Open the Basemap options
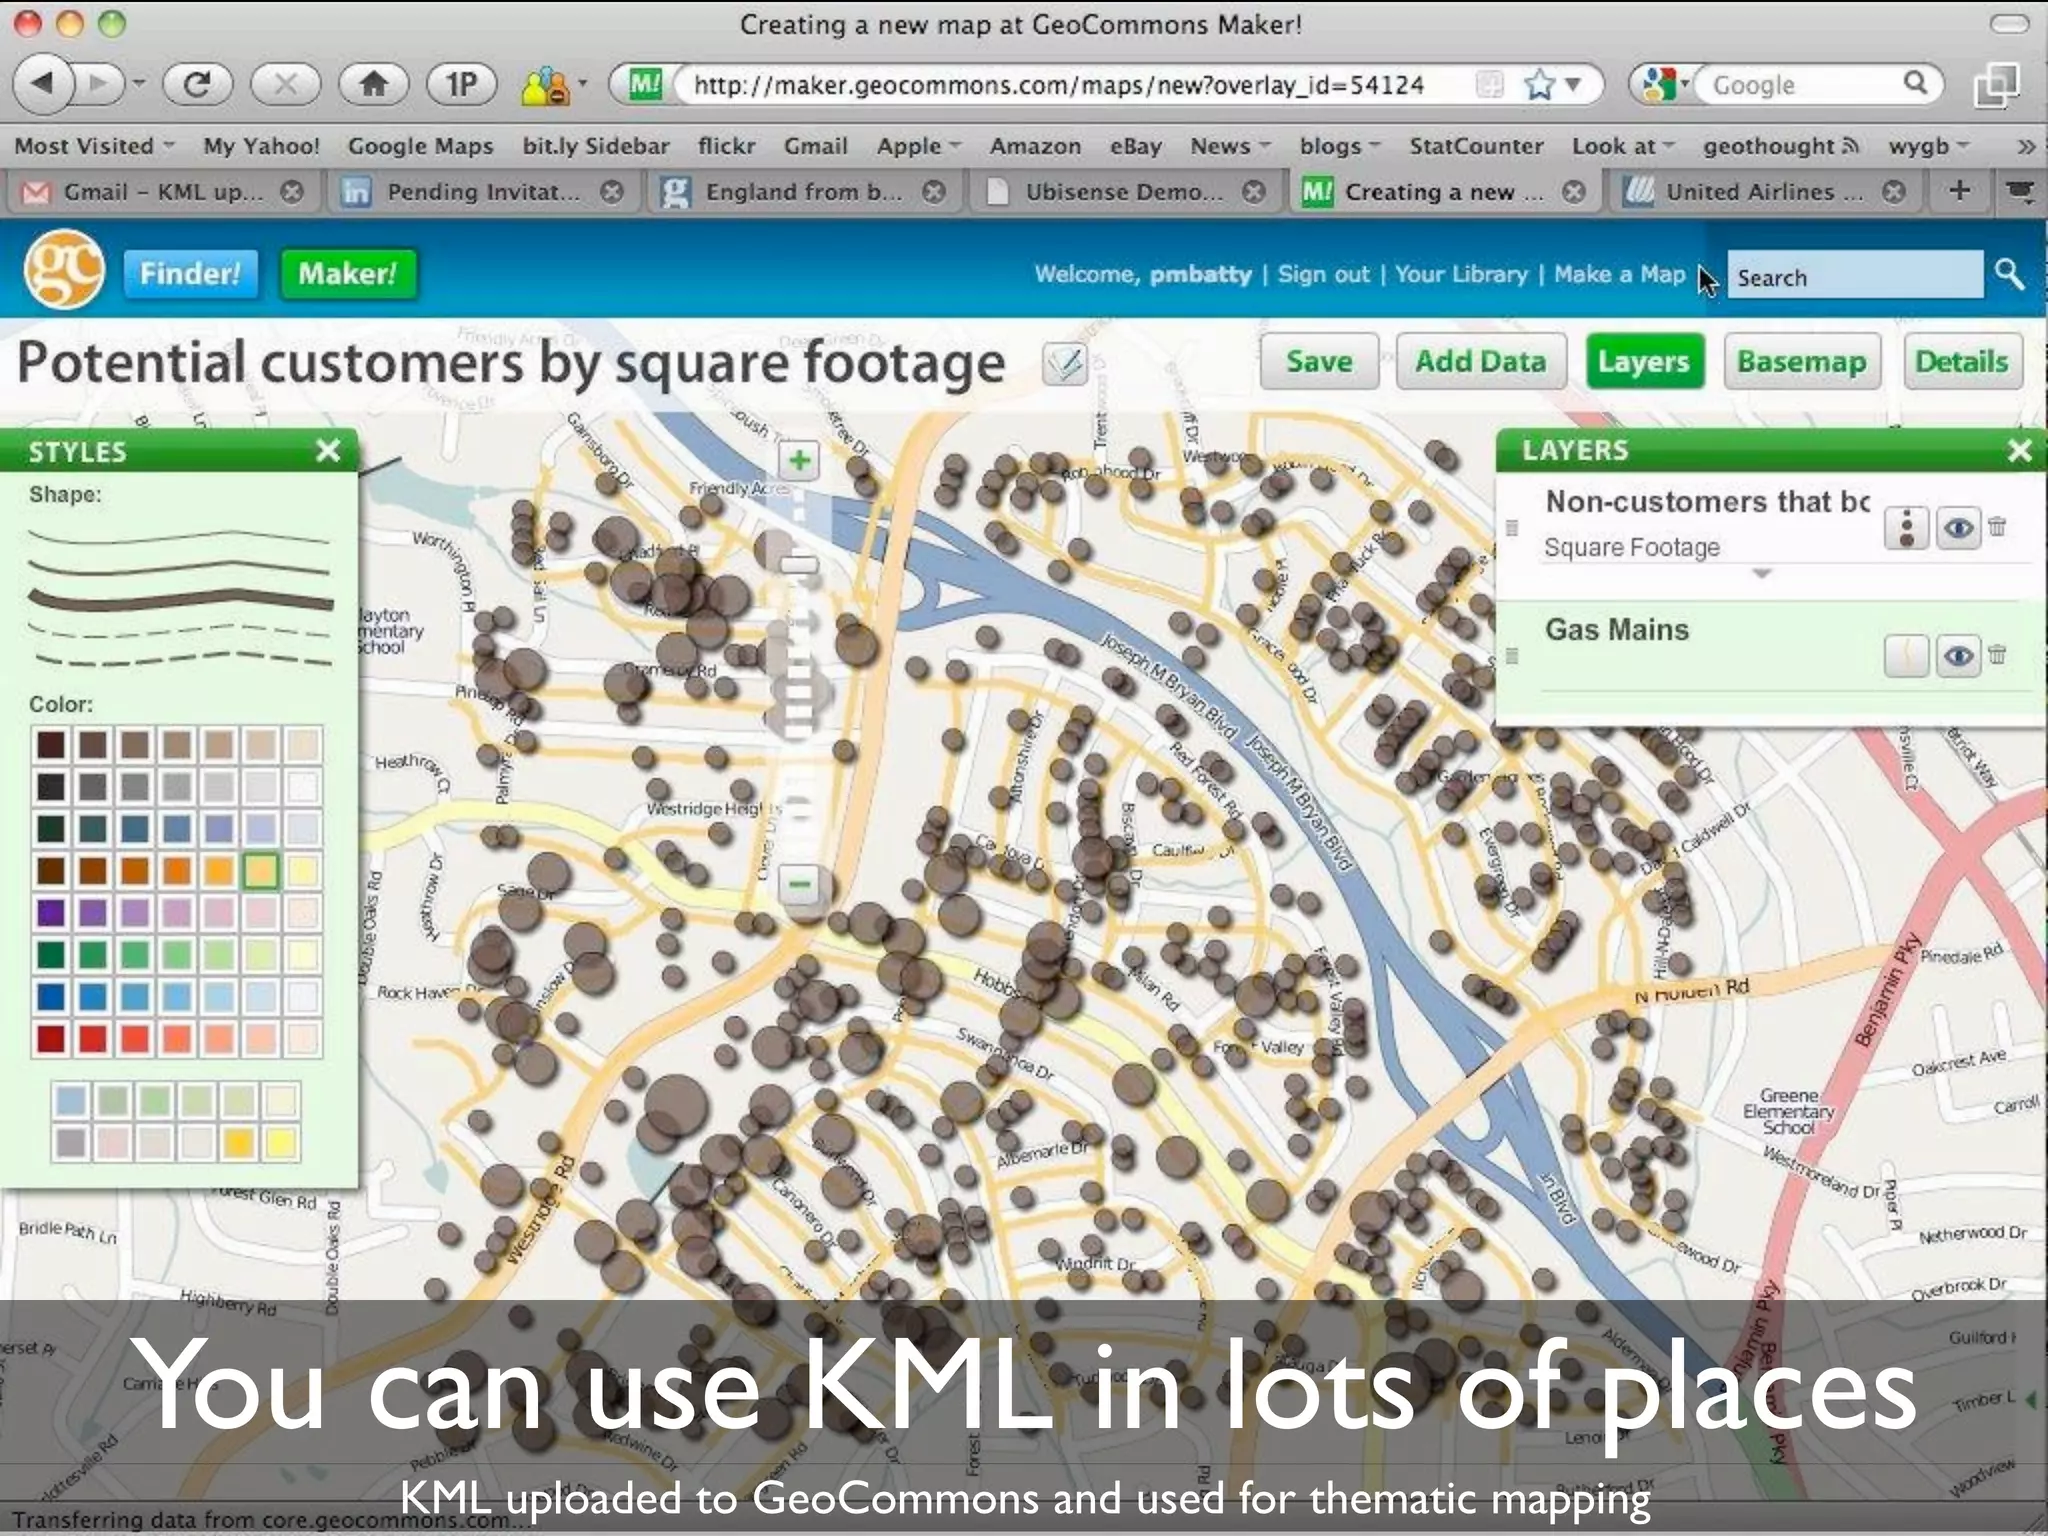 tap(1802, 361)
